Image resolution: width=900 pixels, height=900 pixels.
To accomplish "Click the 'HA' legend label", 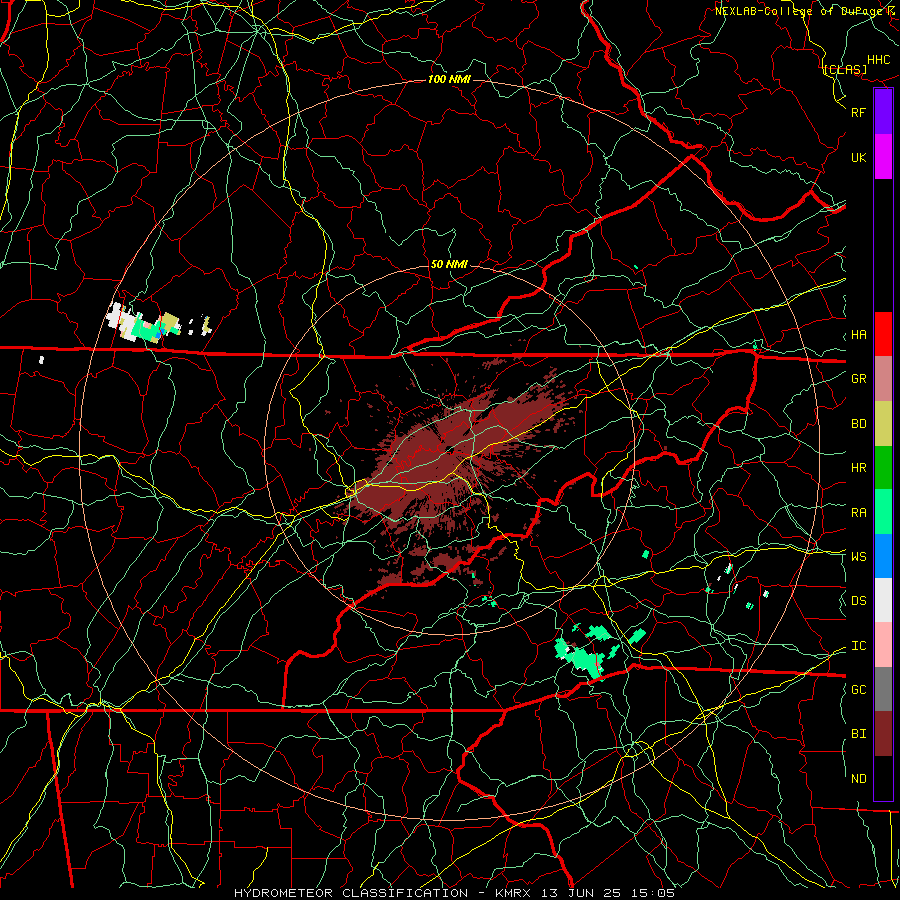I will tap(858, 335).
